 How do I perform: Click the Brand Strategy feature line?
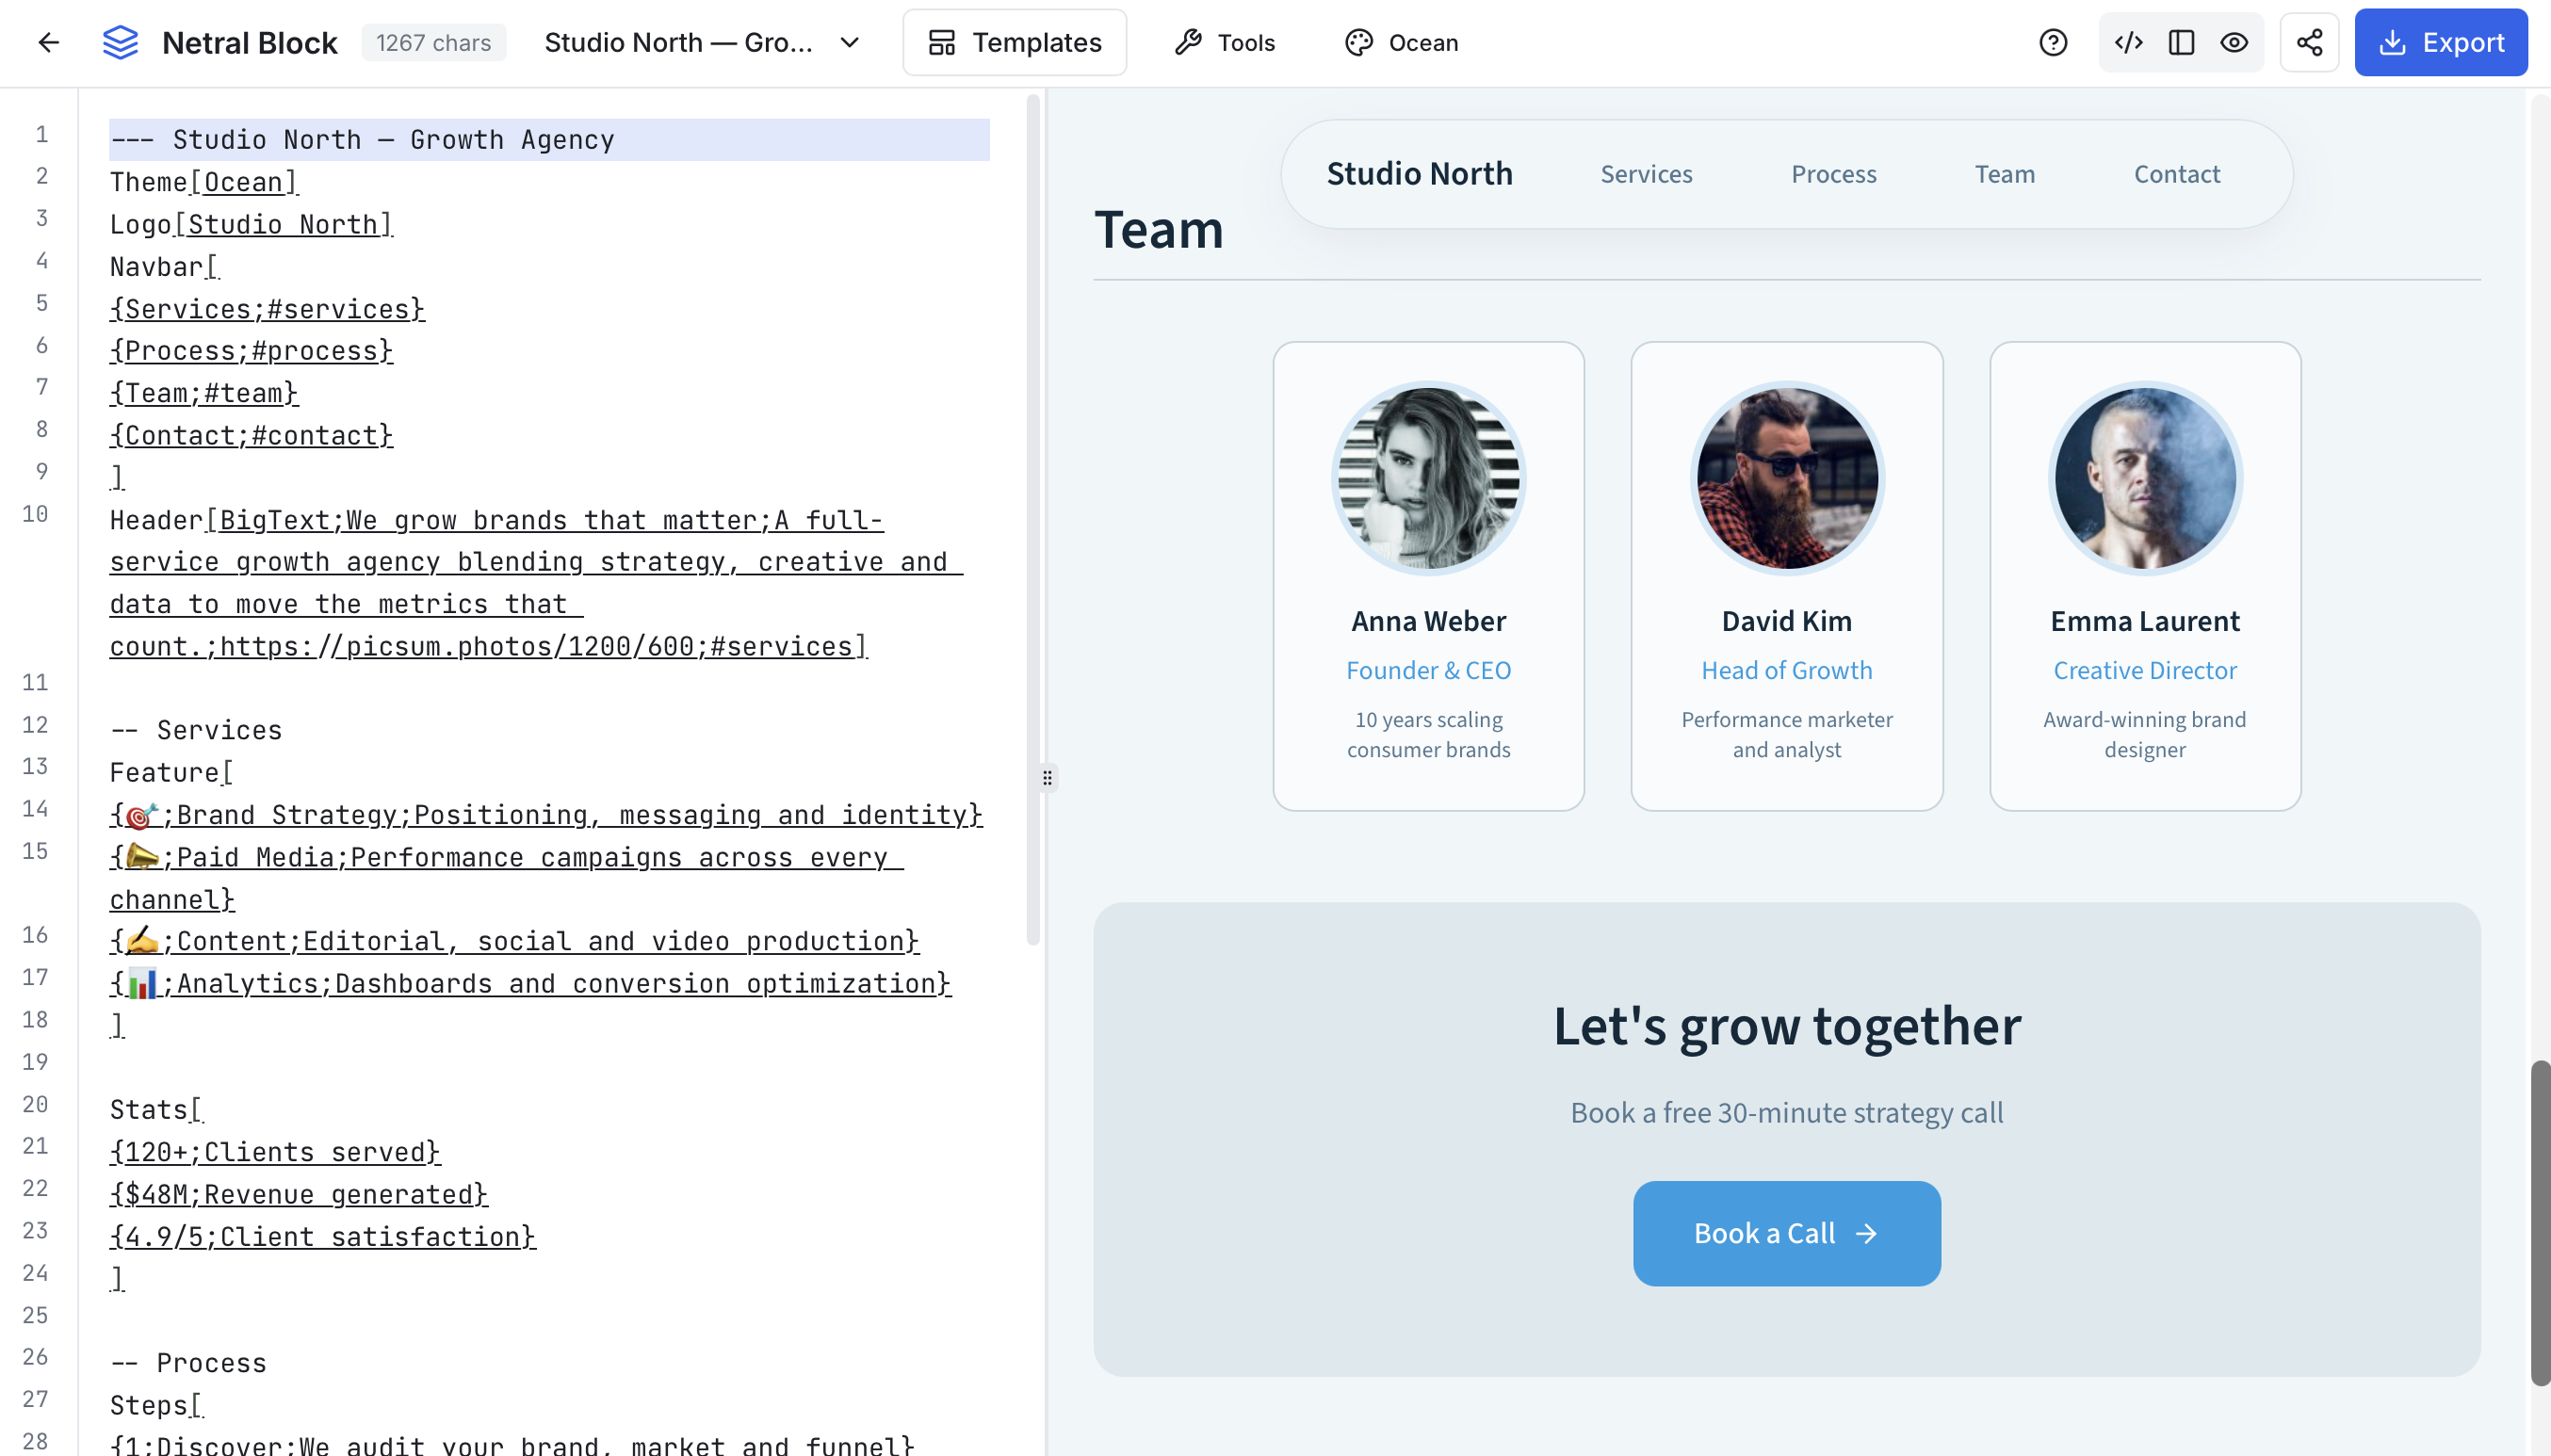pos(546,815)
